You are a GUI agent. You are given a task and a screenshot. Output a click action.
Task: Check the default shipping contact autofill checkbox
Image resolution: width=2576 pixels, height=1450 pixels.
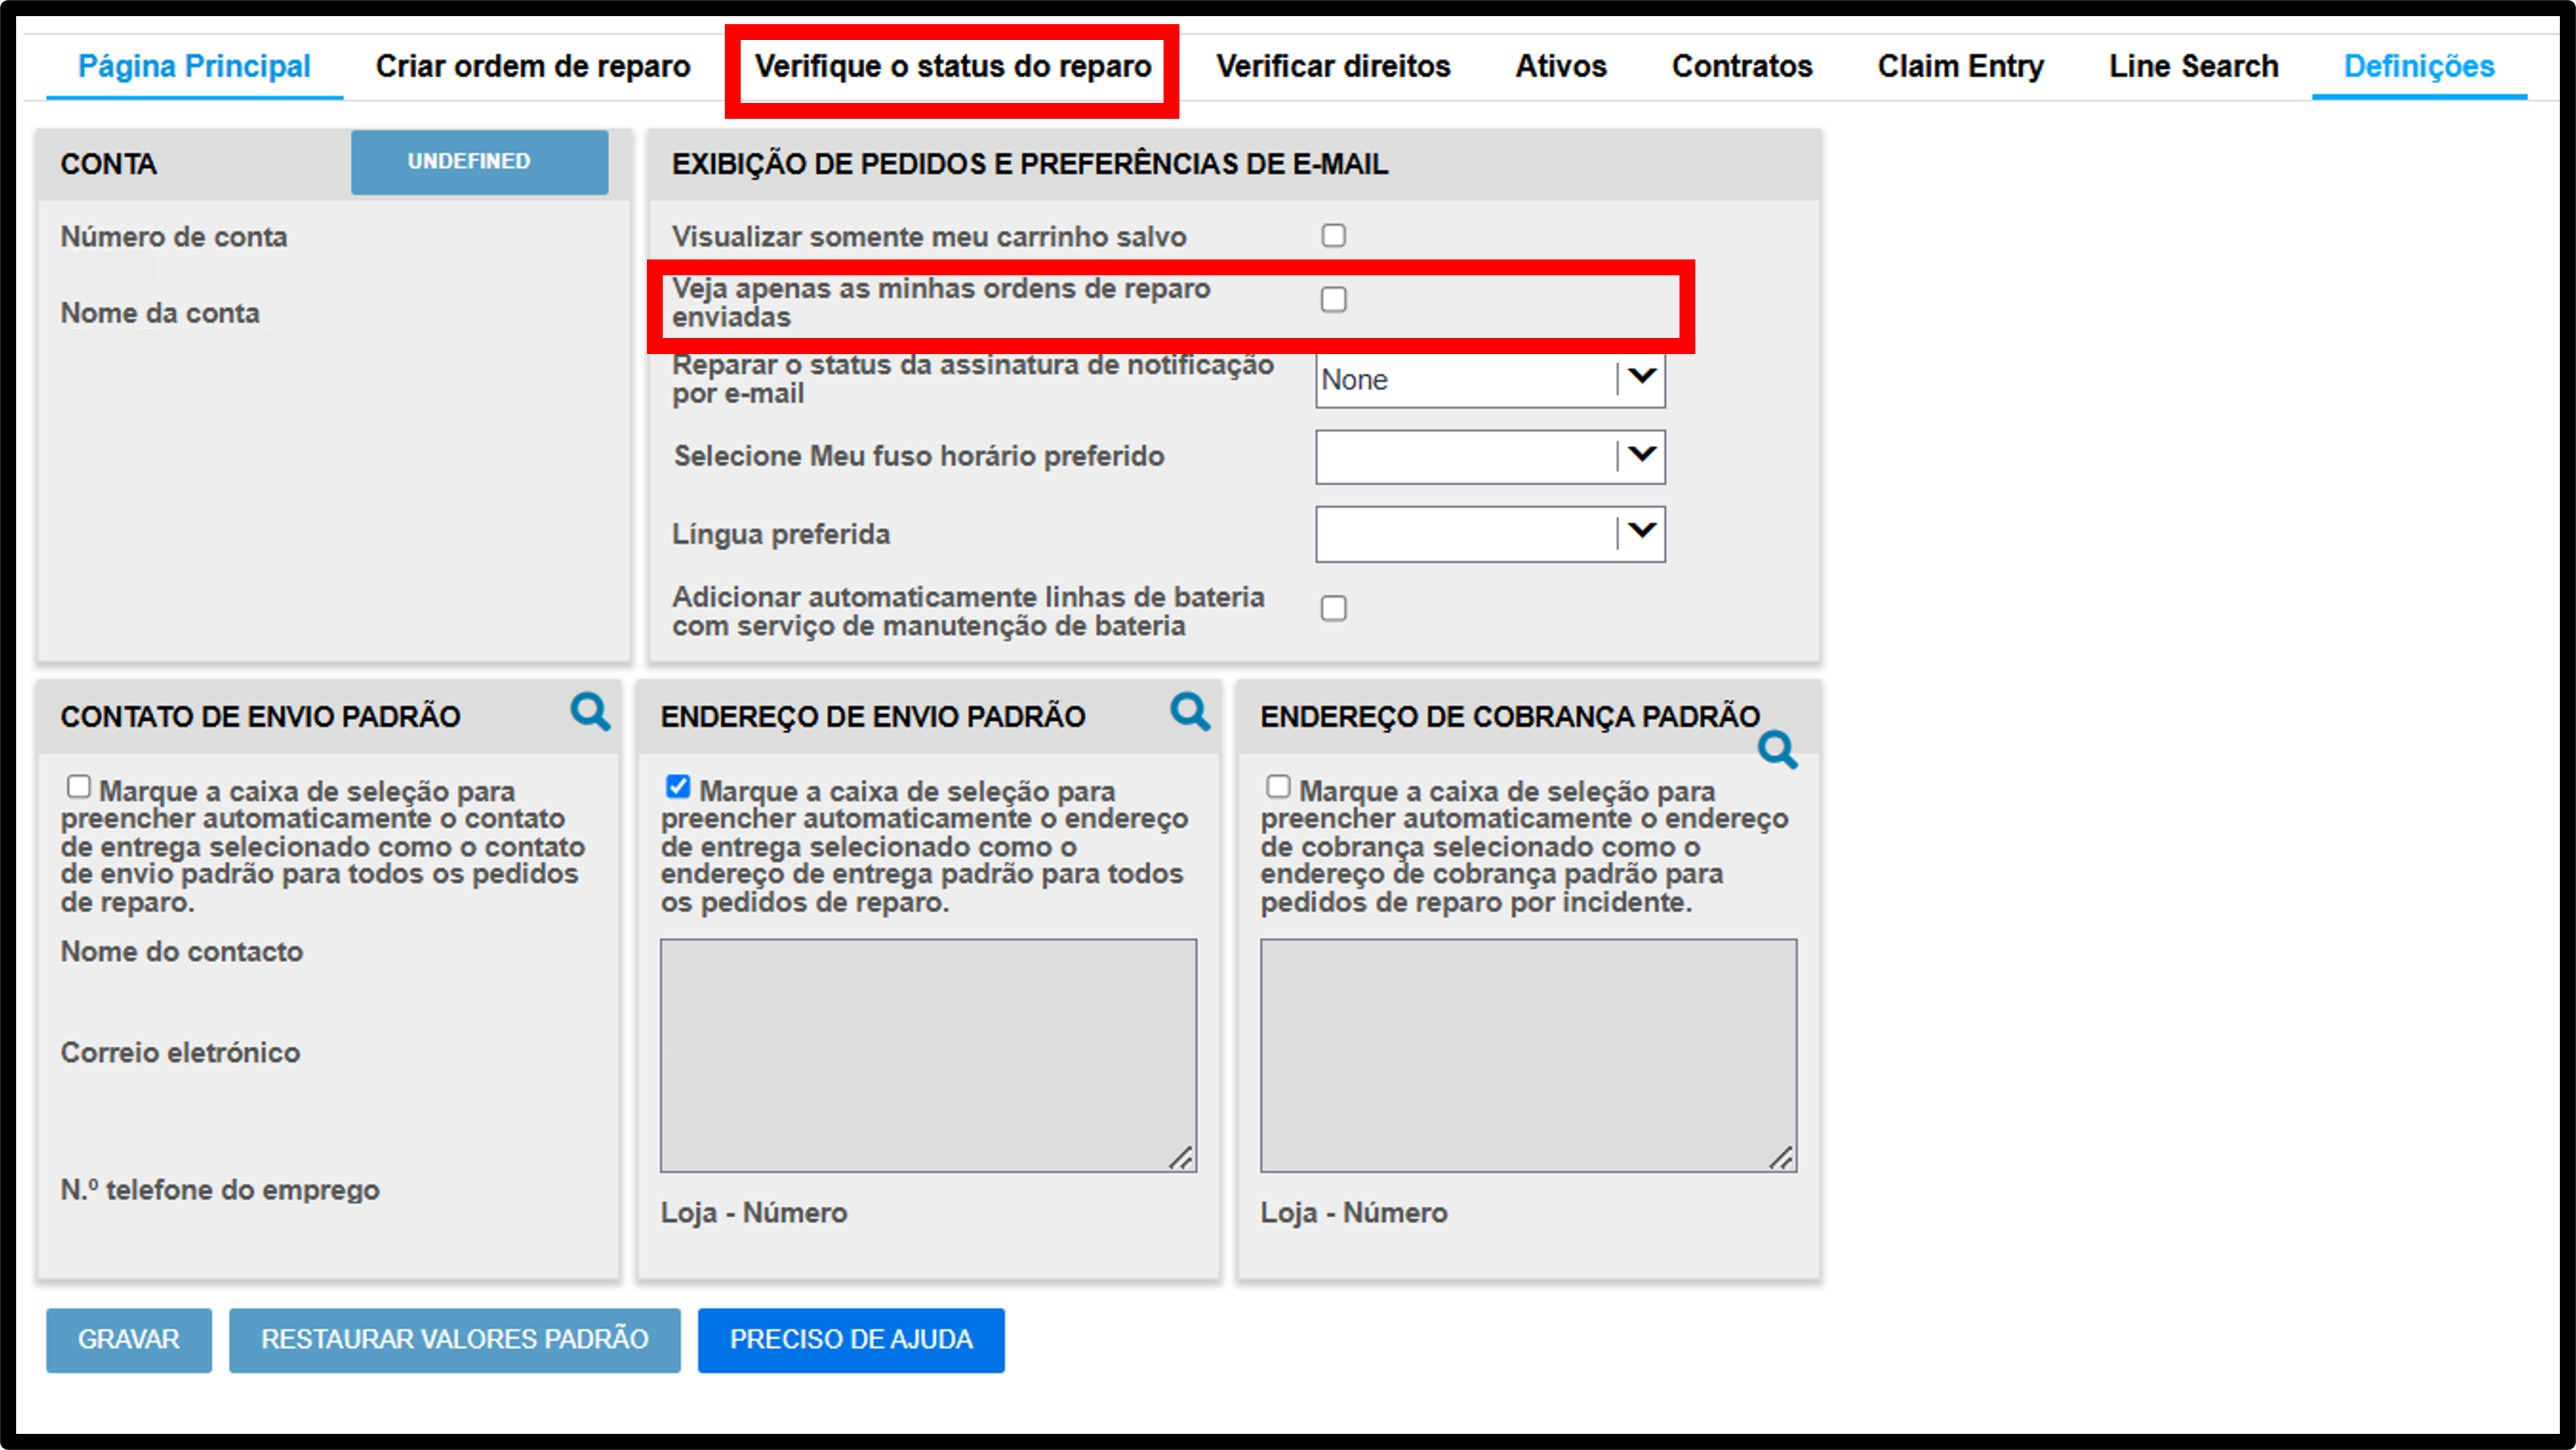[x=78, y=787]
